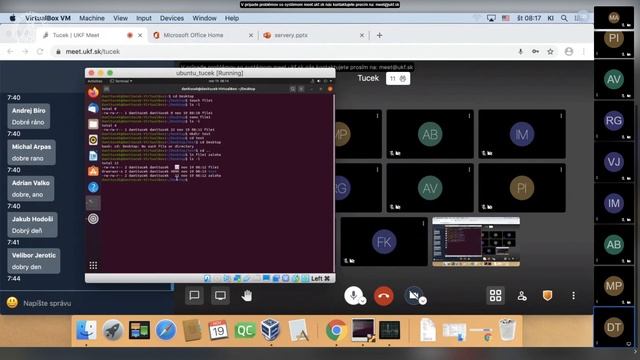Open the View menu in VirtualBox menu bar
The image size is (640, 360).
[x=120, y=18]
